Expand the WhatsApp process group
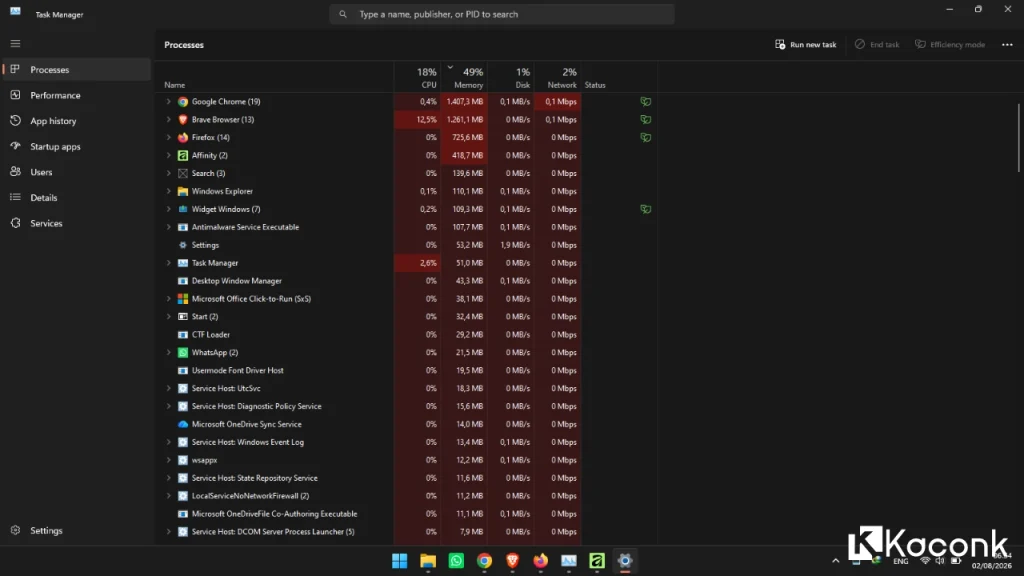 tap(168, 353)
